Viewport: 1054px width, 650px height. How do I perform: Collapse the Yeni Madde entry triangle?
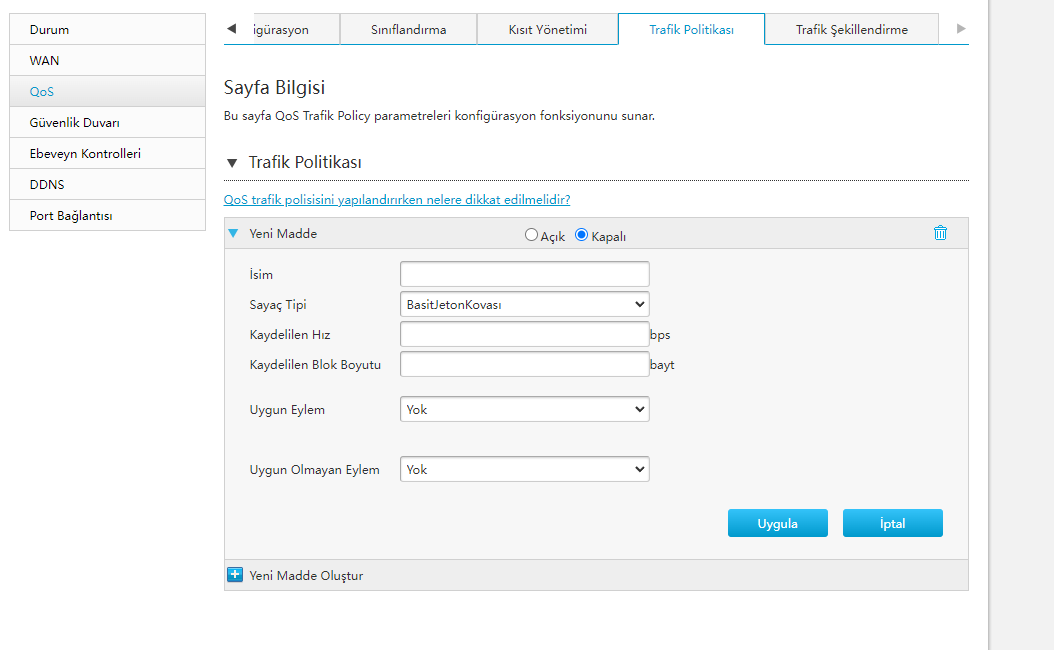tap(233, 234)
